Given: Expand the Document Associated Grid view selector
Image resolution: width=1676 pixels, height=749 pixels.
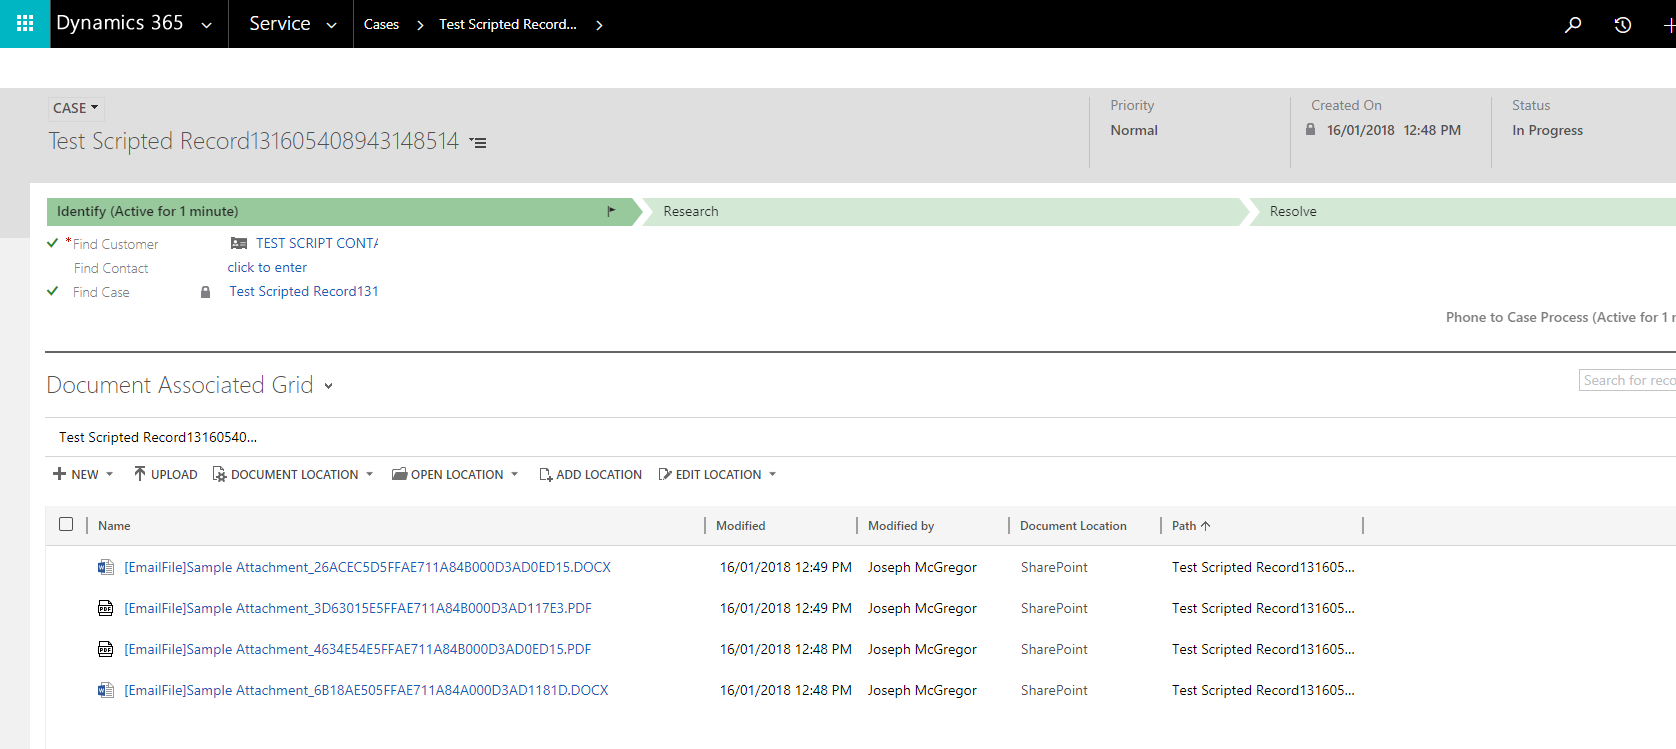Looking at the screenshot, I should 328,386.
